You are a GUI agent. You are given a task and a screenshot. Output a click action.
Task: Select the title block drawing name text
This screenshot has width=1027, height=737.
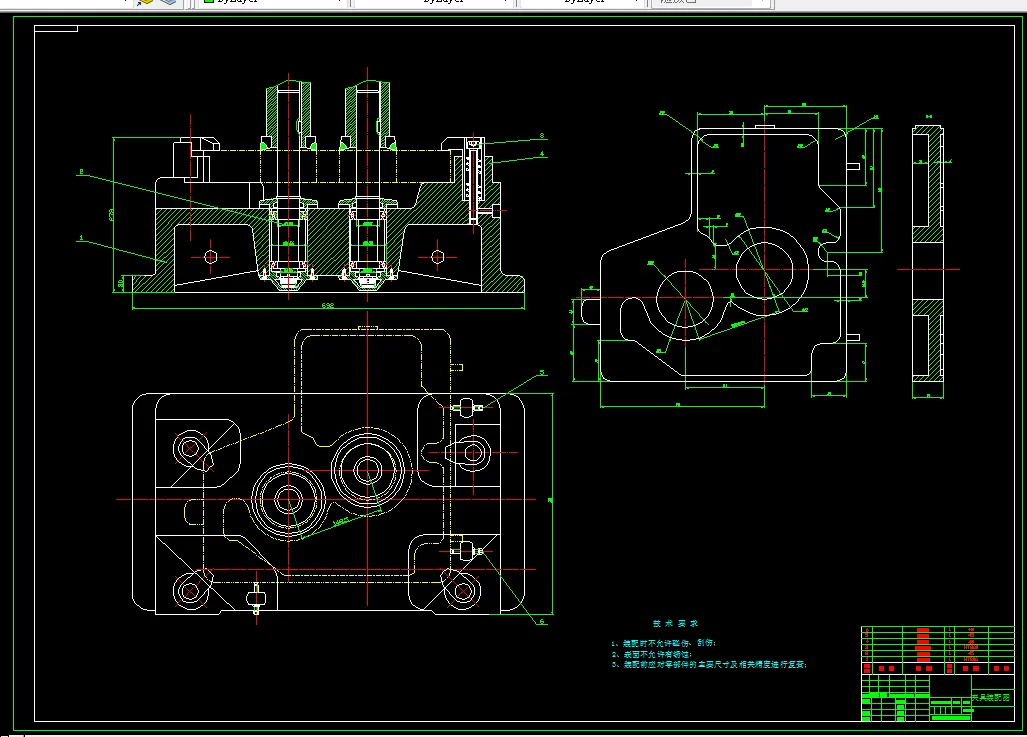[x=991, y=697]
